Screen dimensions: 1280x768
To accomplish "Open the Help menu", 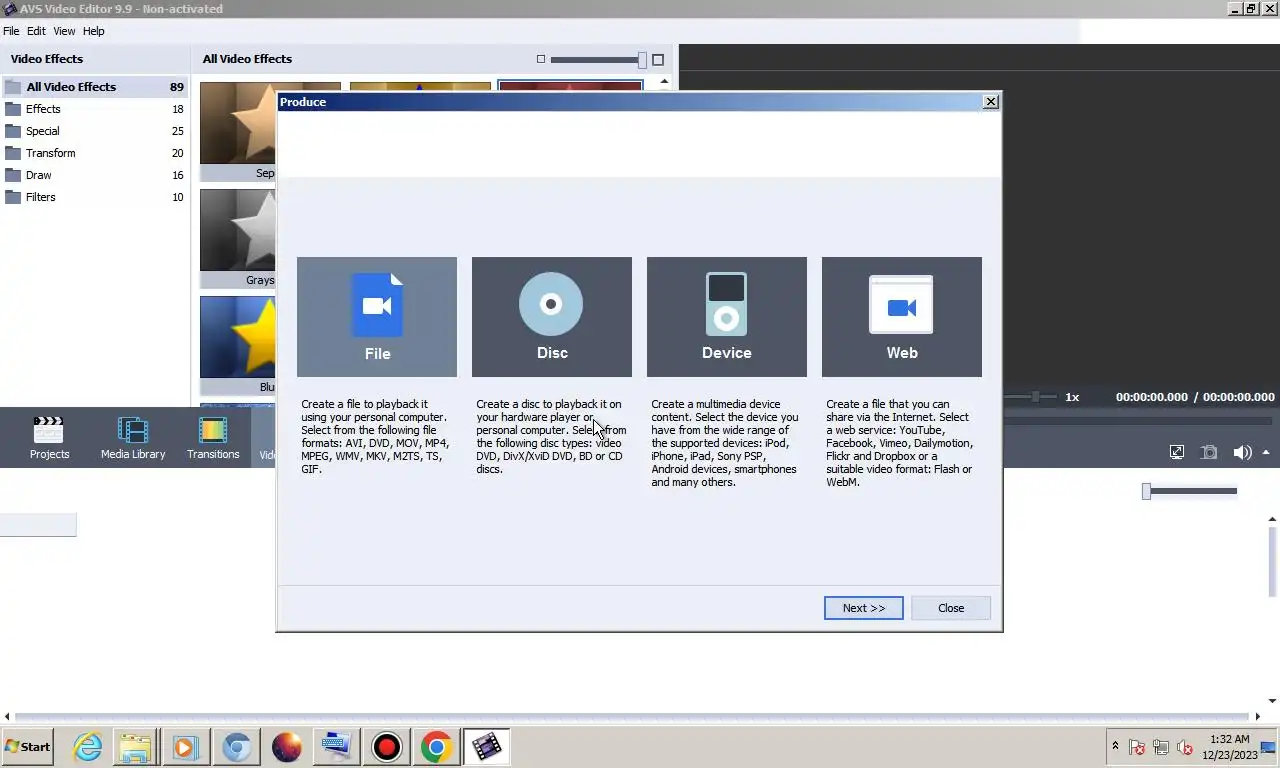I will (94, 31).
